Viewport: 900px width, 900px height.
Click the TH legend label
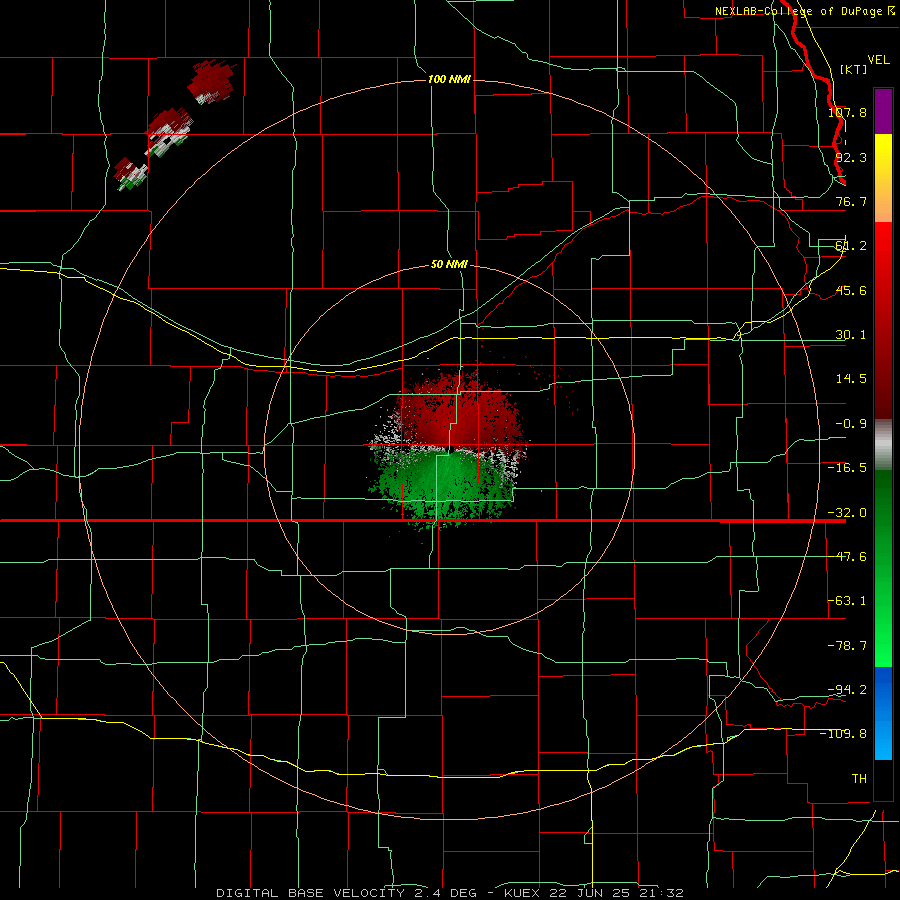[x=859, y=778]
